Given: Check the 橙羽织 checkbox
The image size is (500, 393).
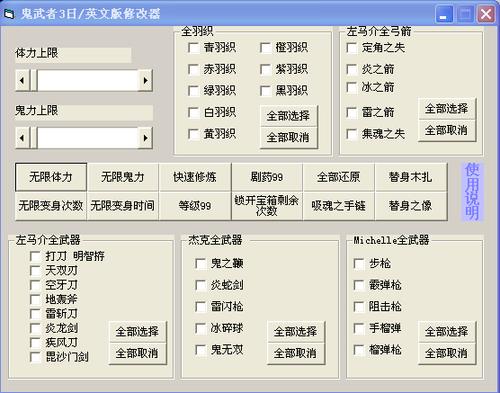Looking at the screenshot, I should (x=265, y=48).
